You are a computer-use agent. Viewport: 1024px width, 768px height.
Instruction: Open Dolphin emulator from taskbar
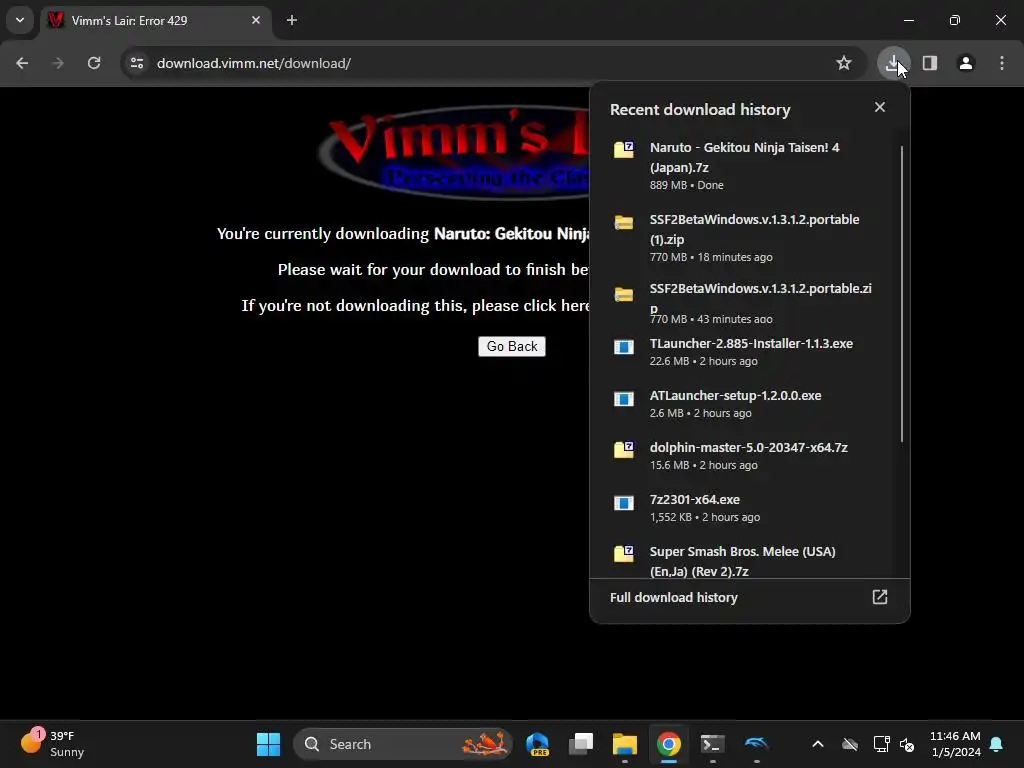pos(756,744)
